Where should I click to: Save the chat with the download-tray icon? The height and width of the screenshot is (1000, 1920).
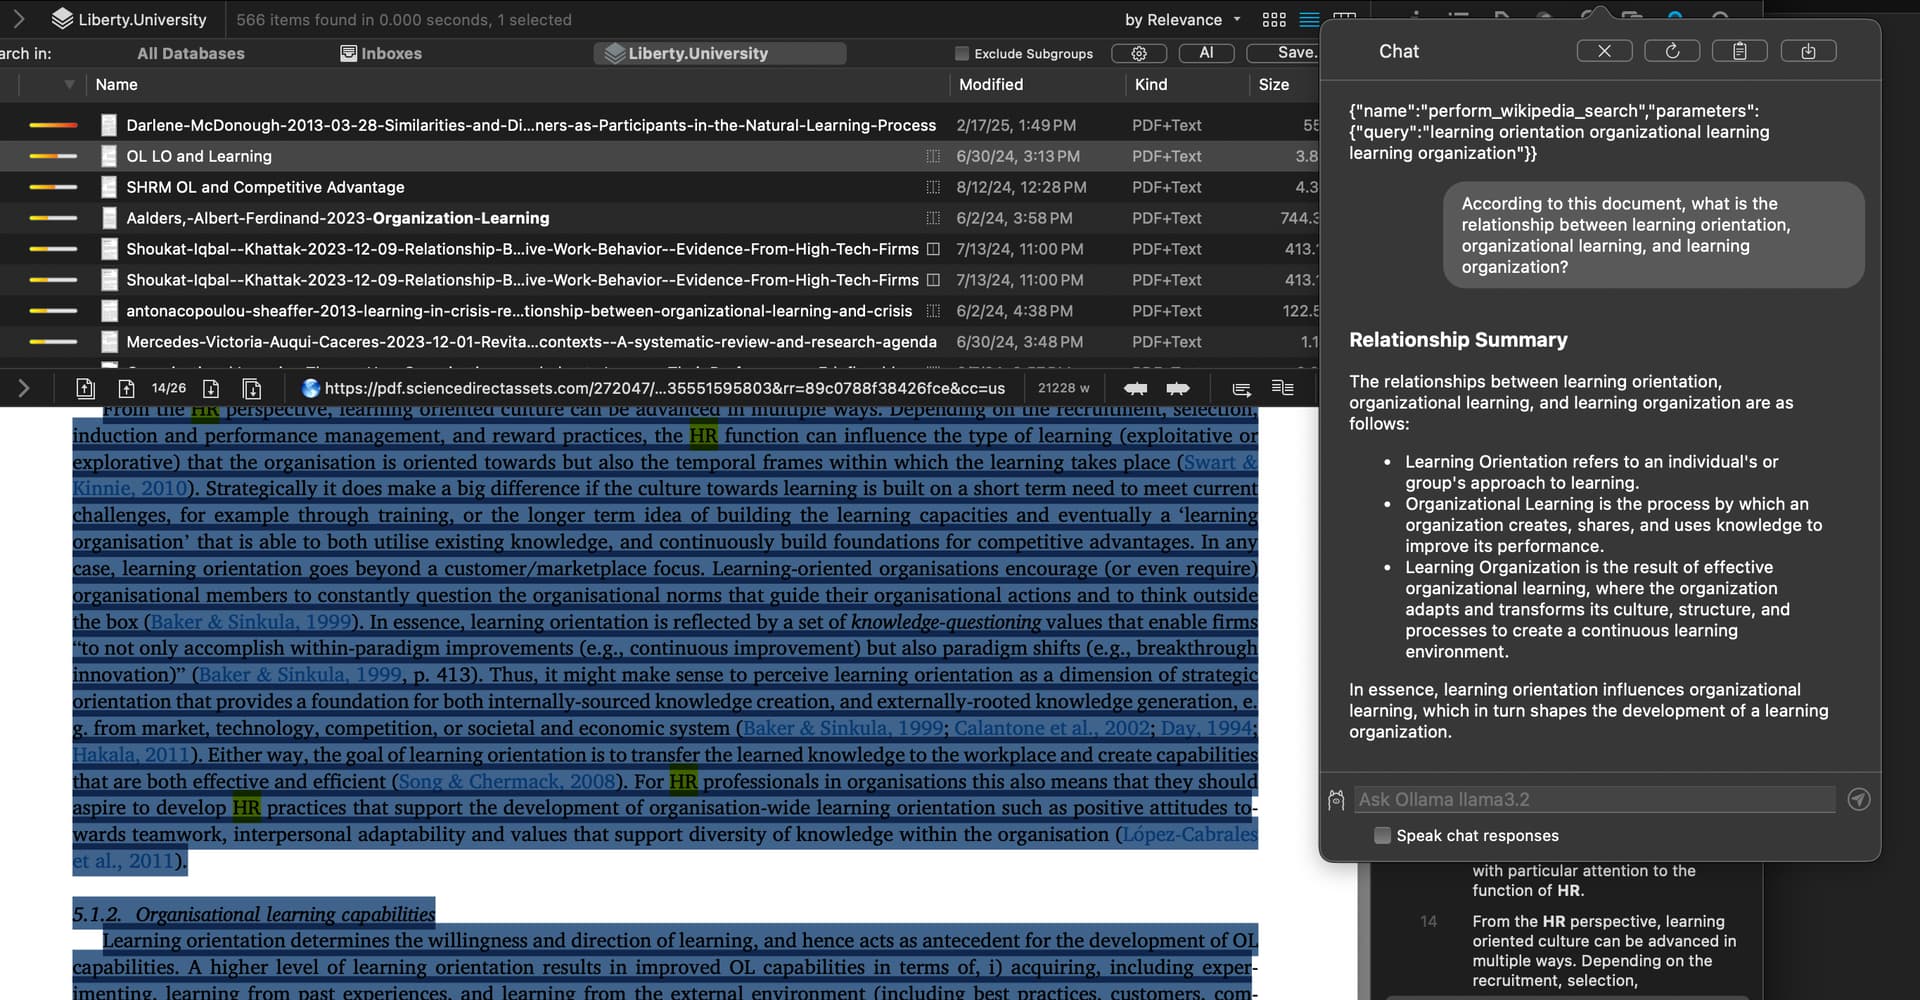pyautogui.click(x=1808, y=51)
